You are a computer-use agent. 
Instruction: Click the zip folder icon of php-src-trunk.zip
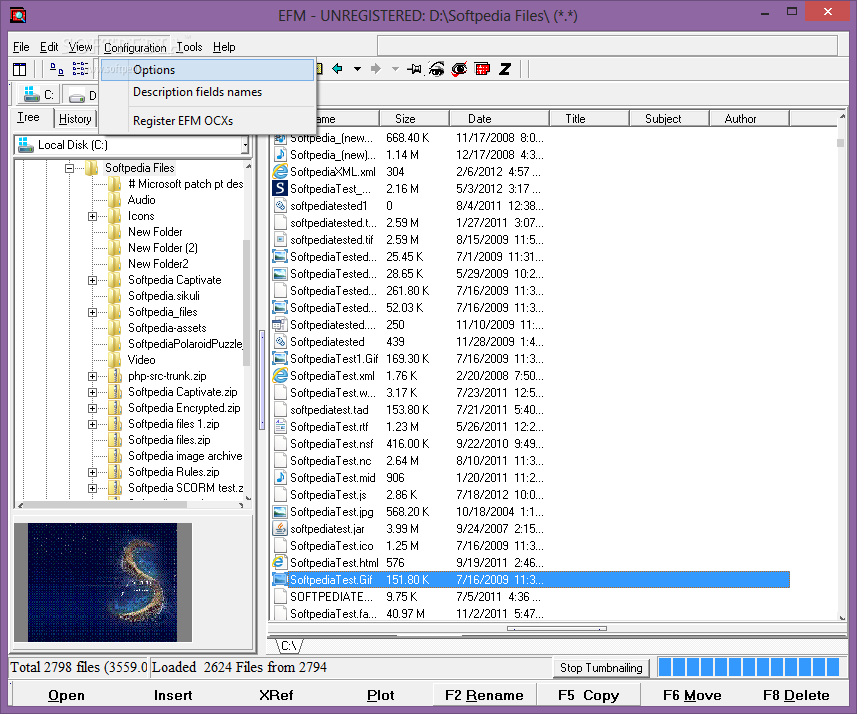coord(115,376)
